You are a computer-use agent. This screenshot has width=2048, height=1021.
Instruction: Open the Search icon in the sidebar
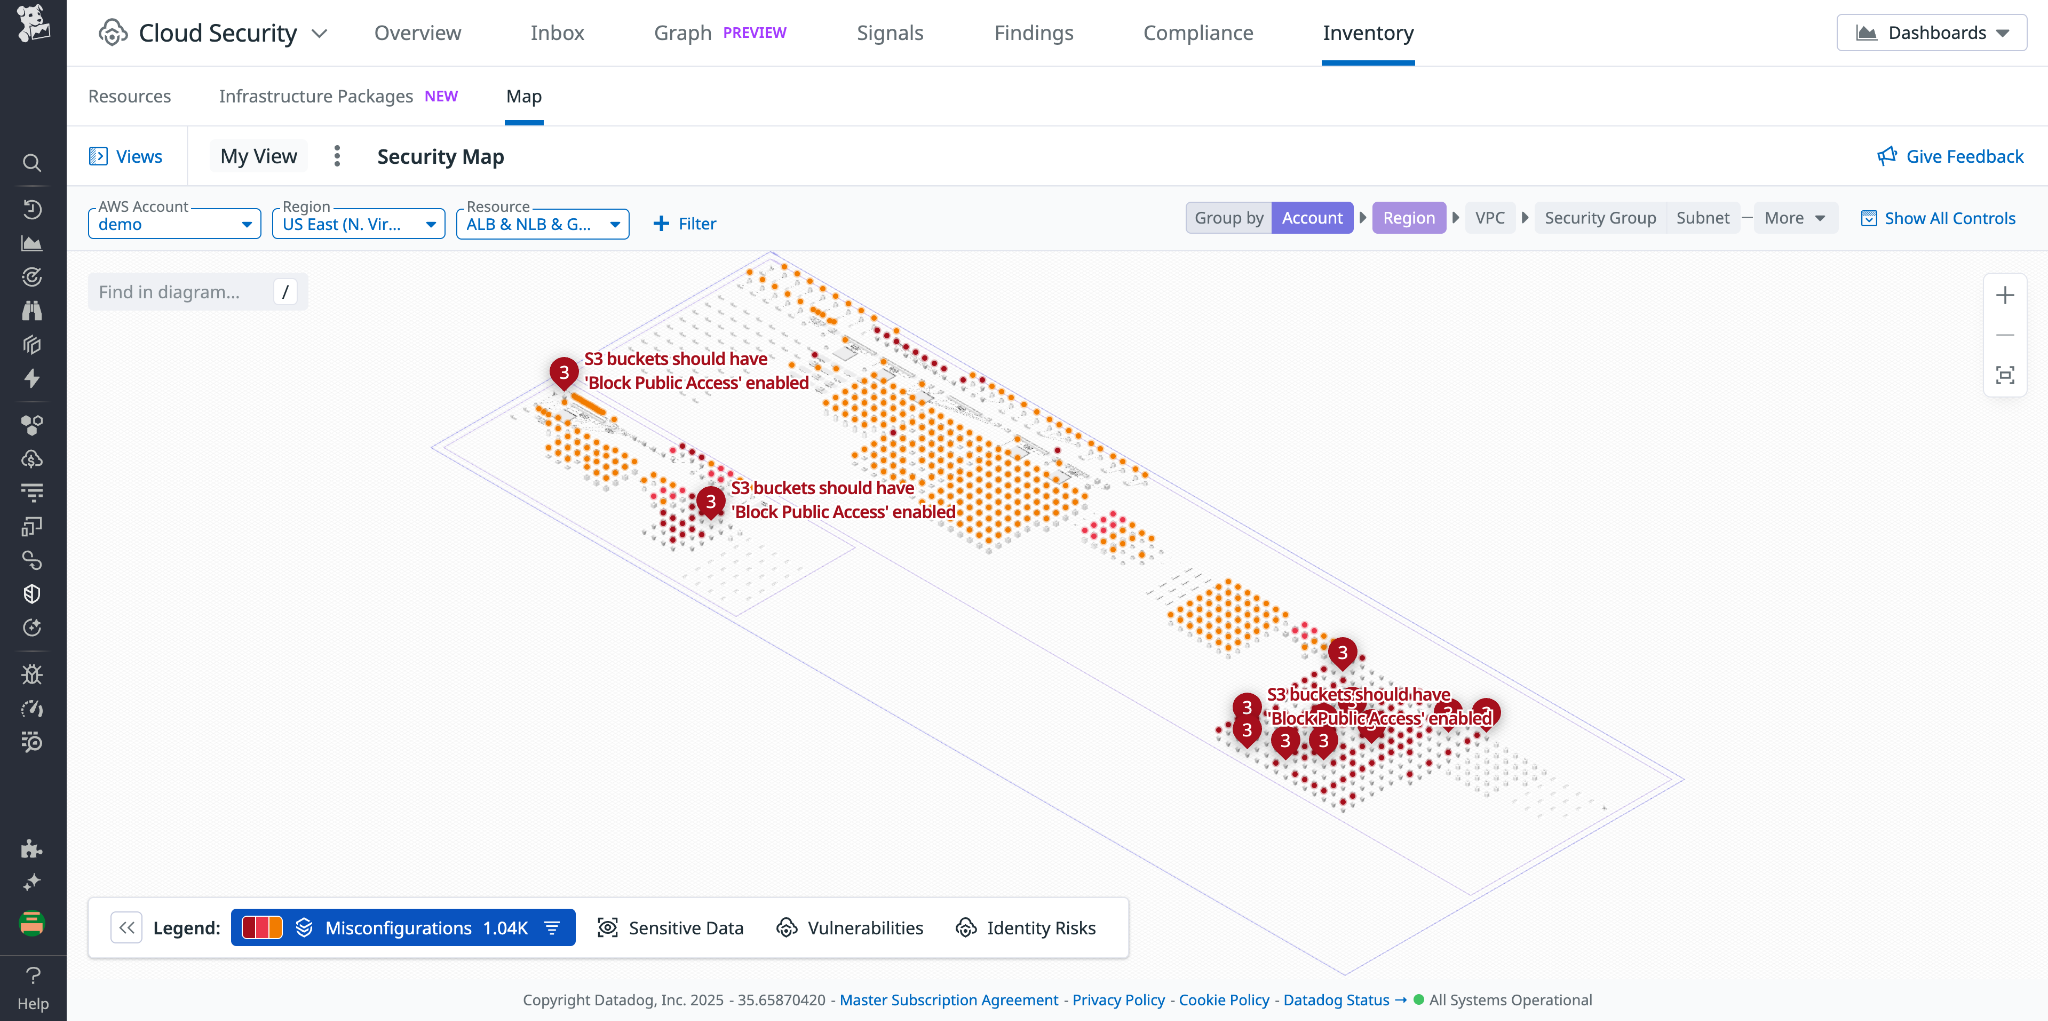pyautogui.click(x=32, y=162)
